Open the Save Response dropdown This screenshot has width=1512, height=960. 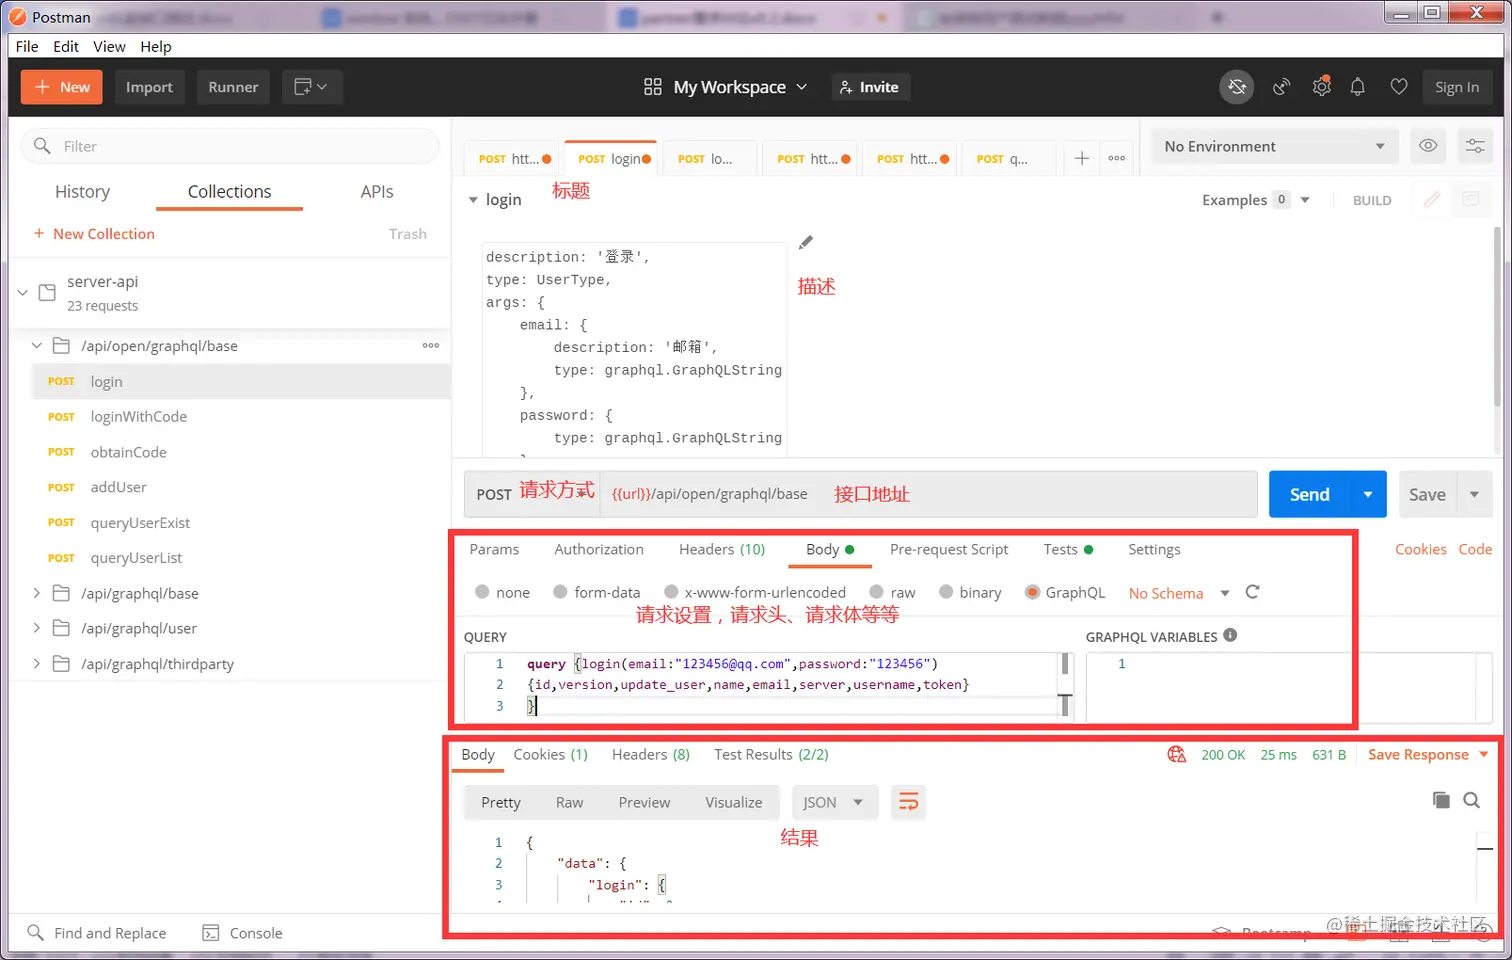(1428, 754)
